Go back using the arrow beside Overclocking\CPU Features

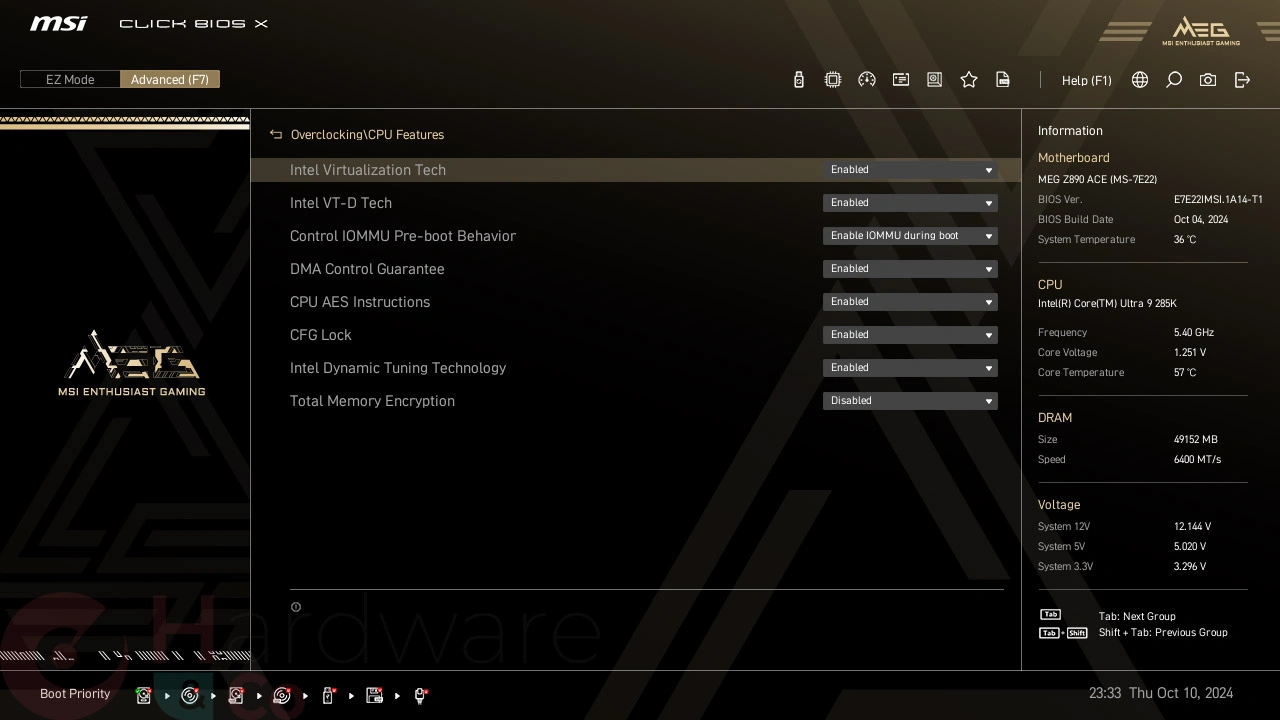coord(276,134)
